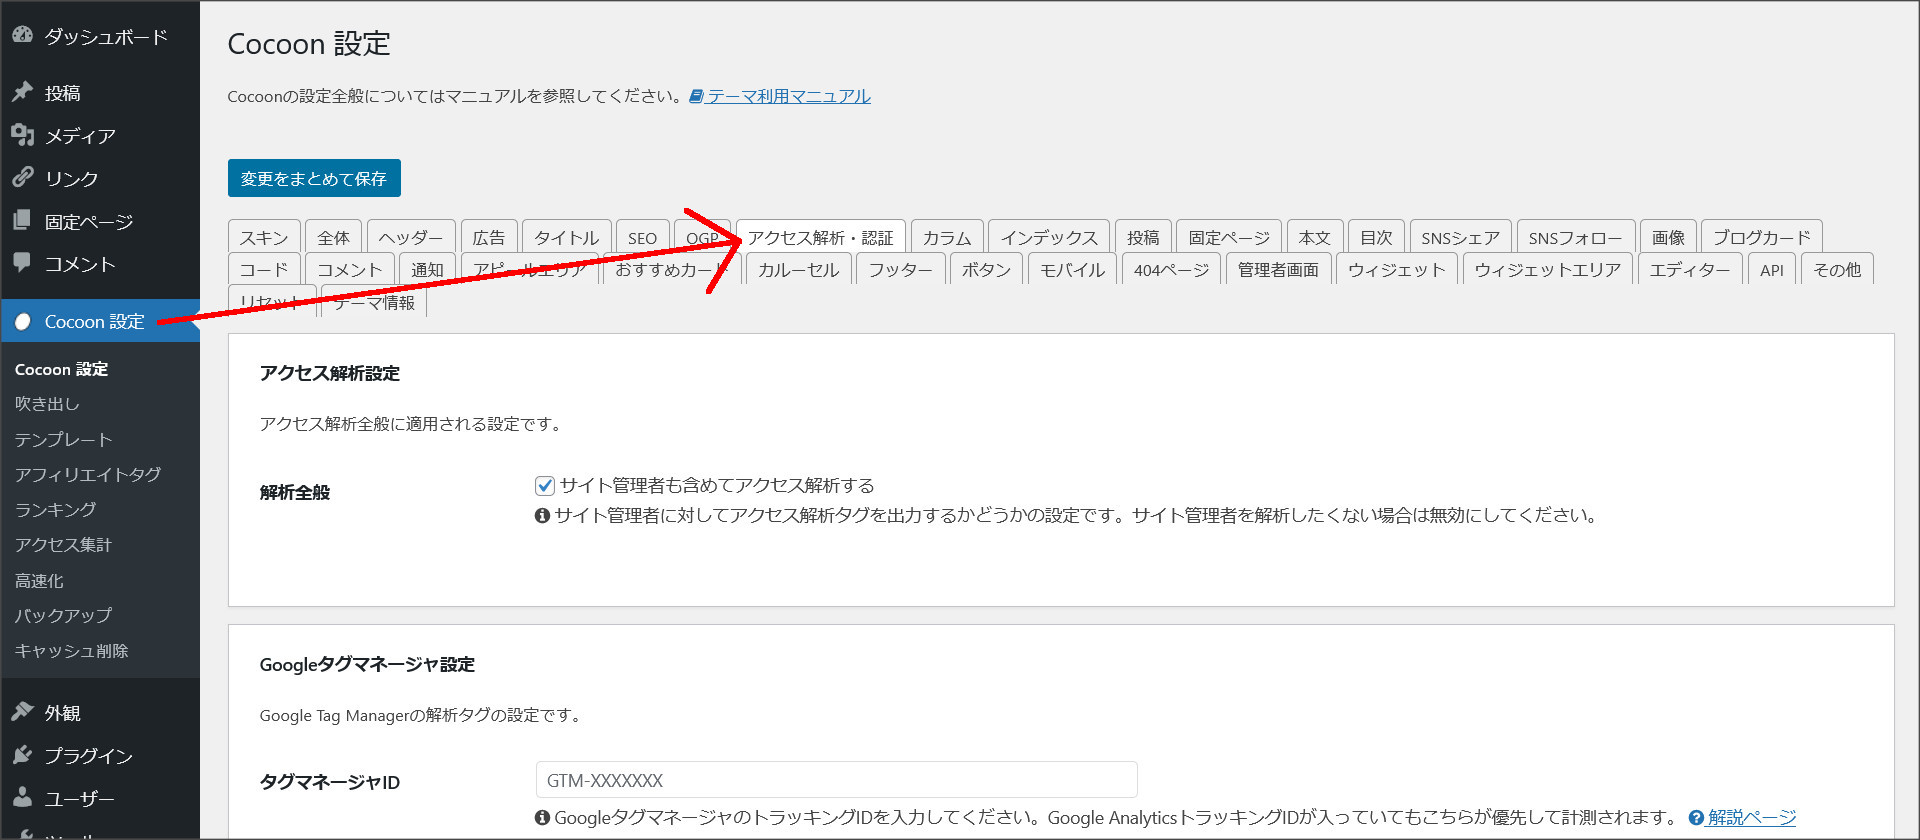This screenshot has height=840, width=1920.
Task: Click the タグマネージャID input field
Action: (837, 780)
